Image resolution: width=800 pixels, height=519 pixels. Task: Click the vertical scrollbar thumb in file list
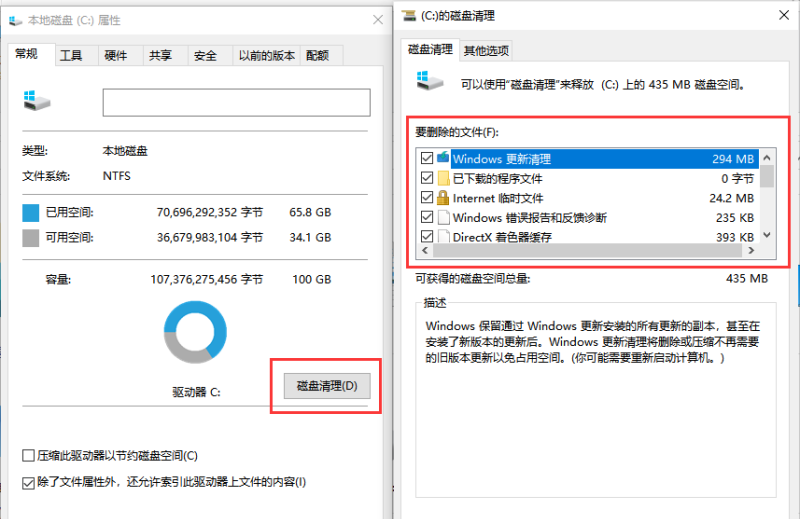[767, 176]
